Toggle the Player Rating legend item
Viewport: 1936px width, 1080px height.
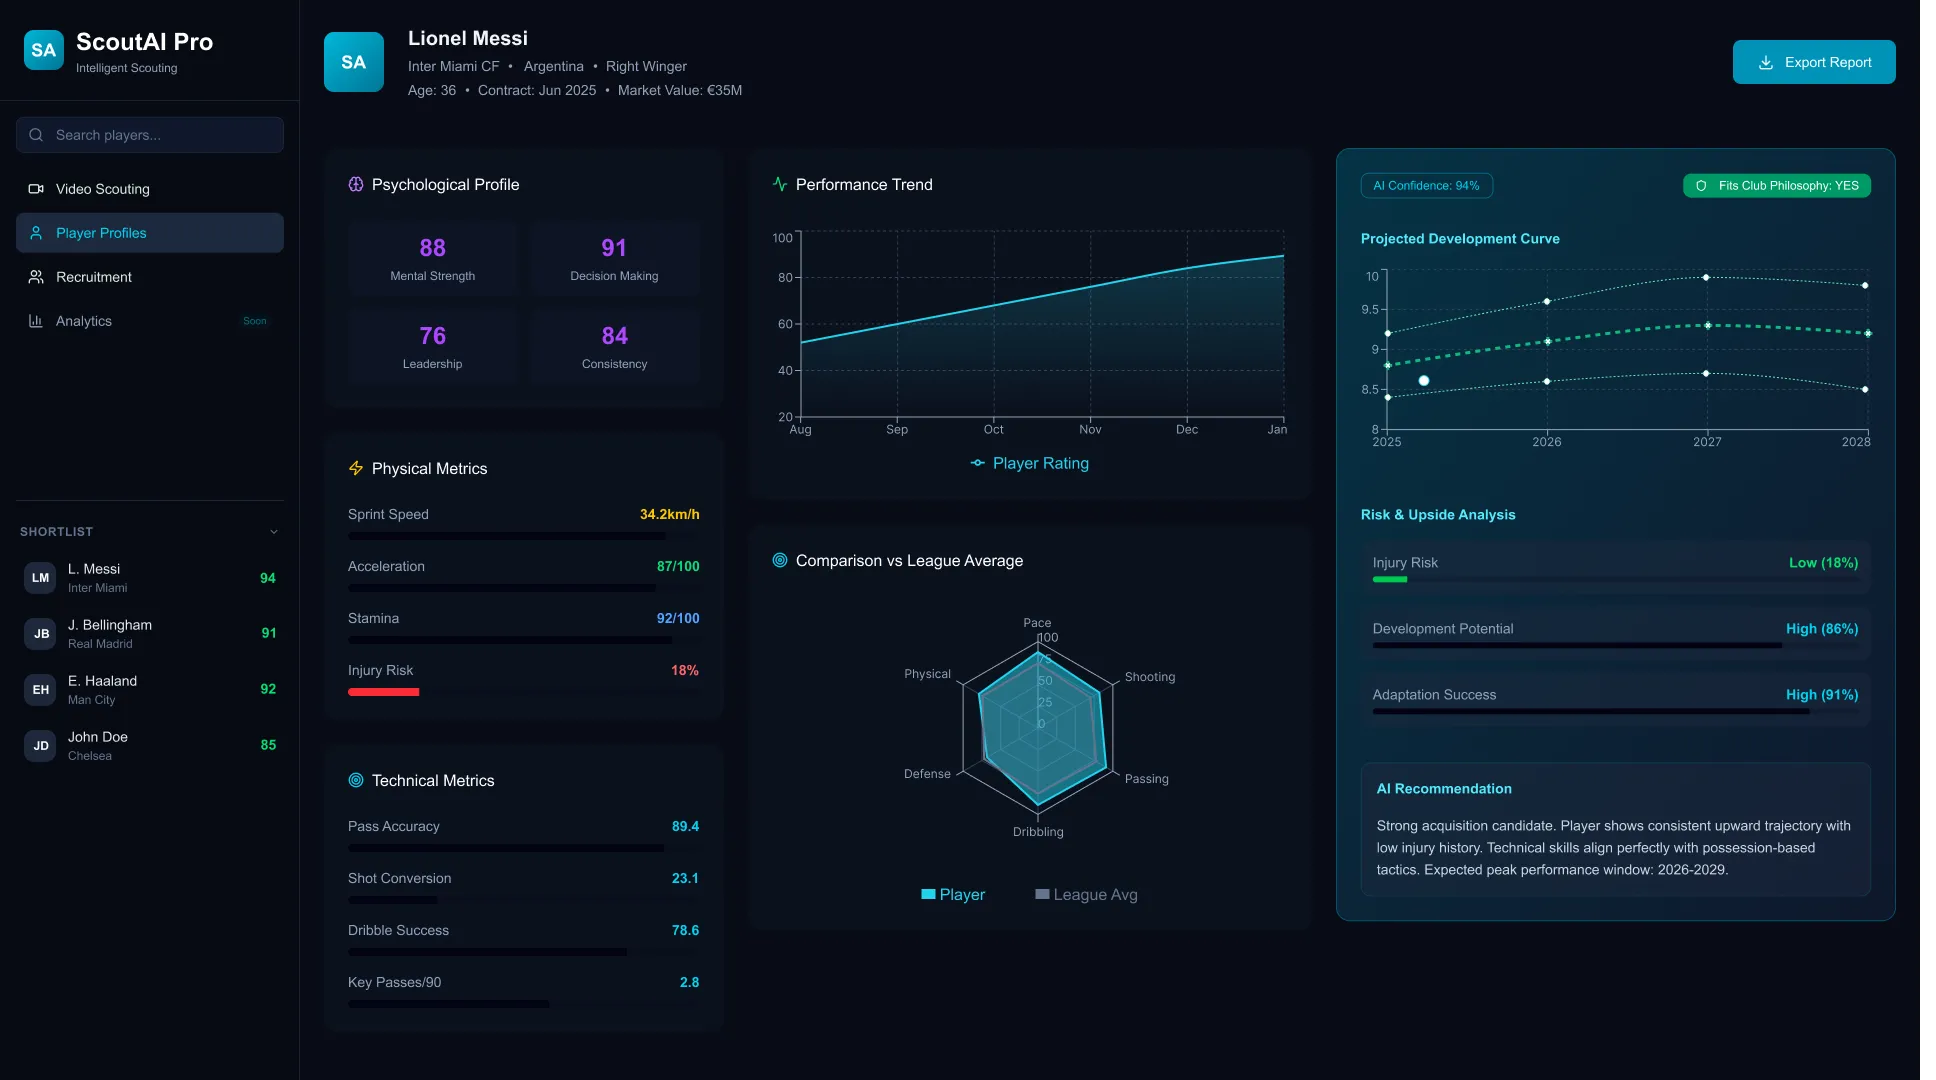[1029, 463]
